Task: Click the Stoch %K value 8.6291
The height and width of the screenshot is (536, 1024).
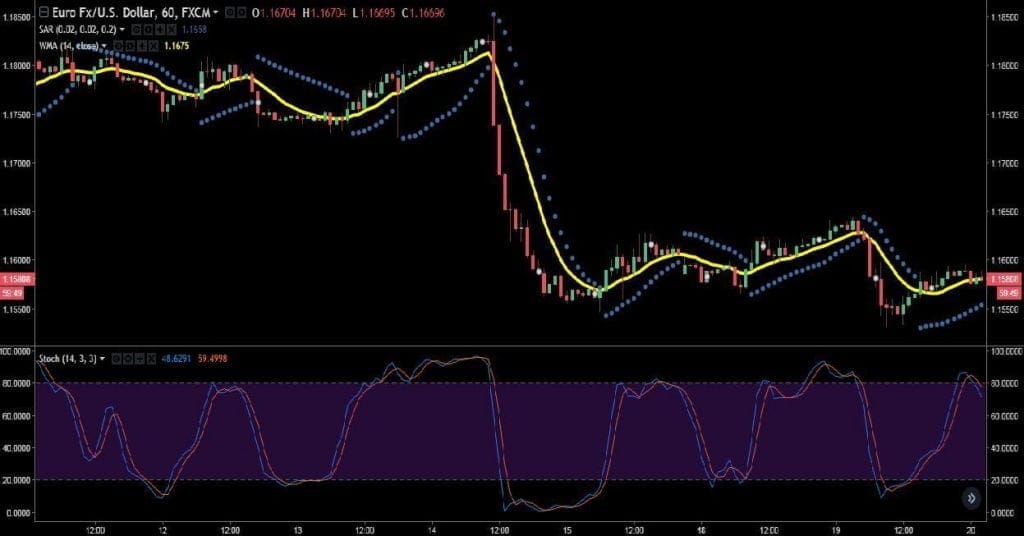Action: pos(175,358)
